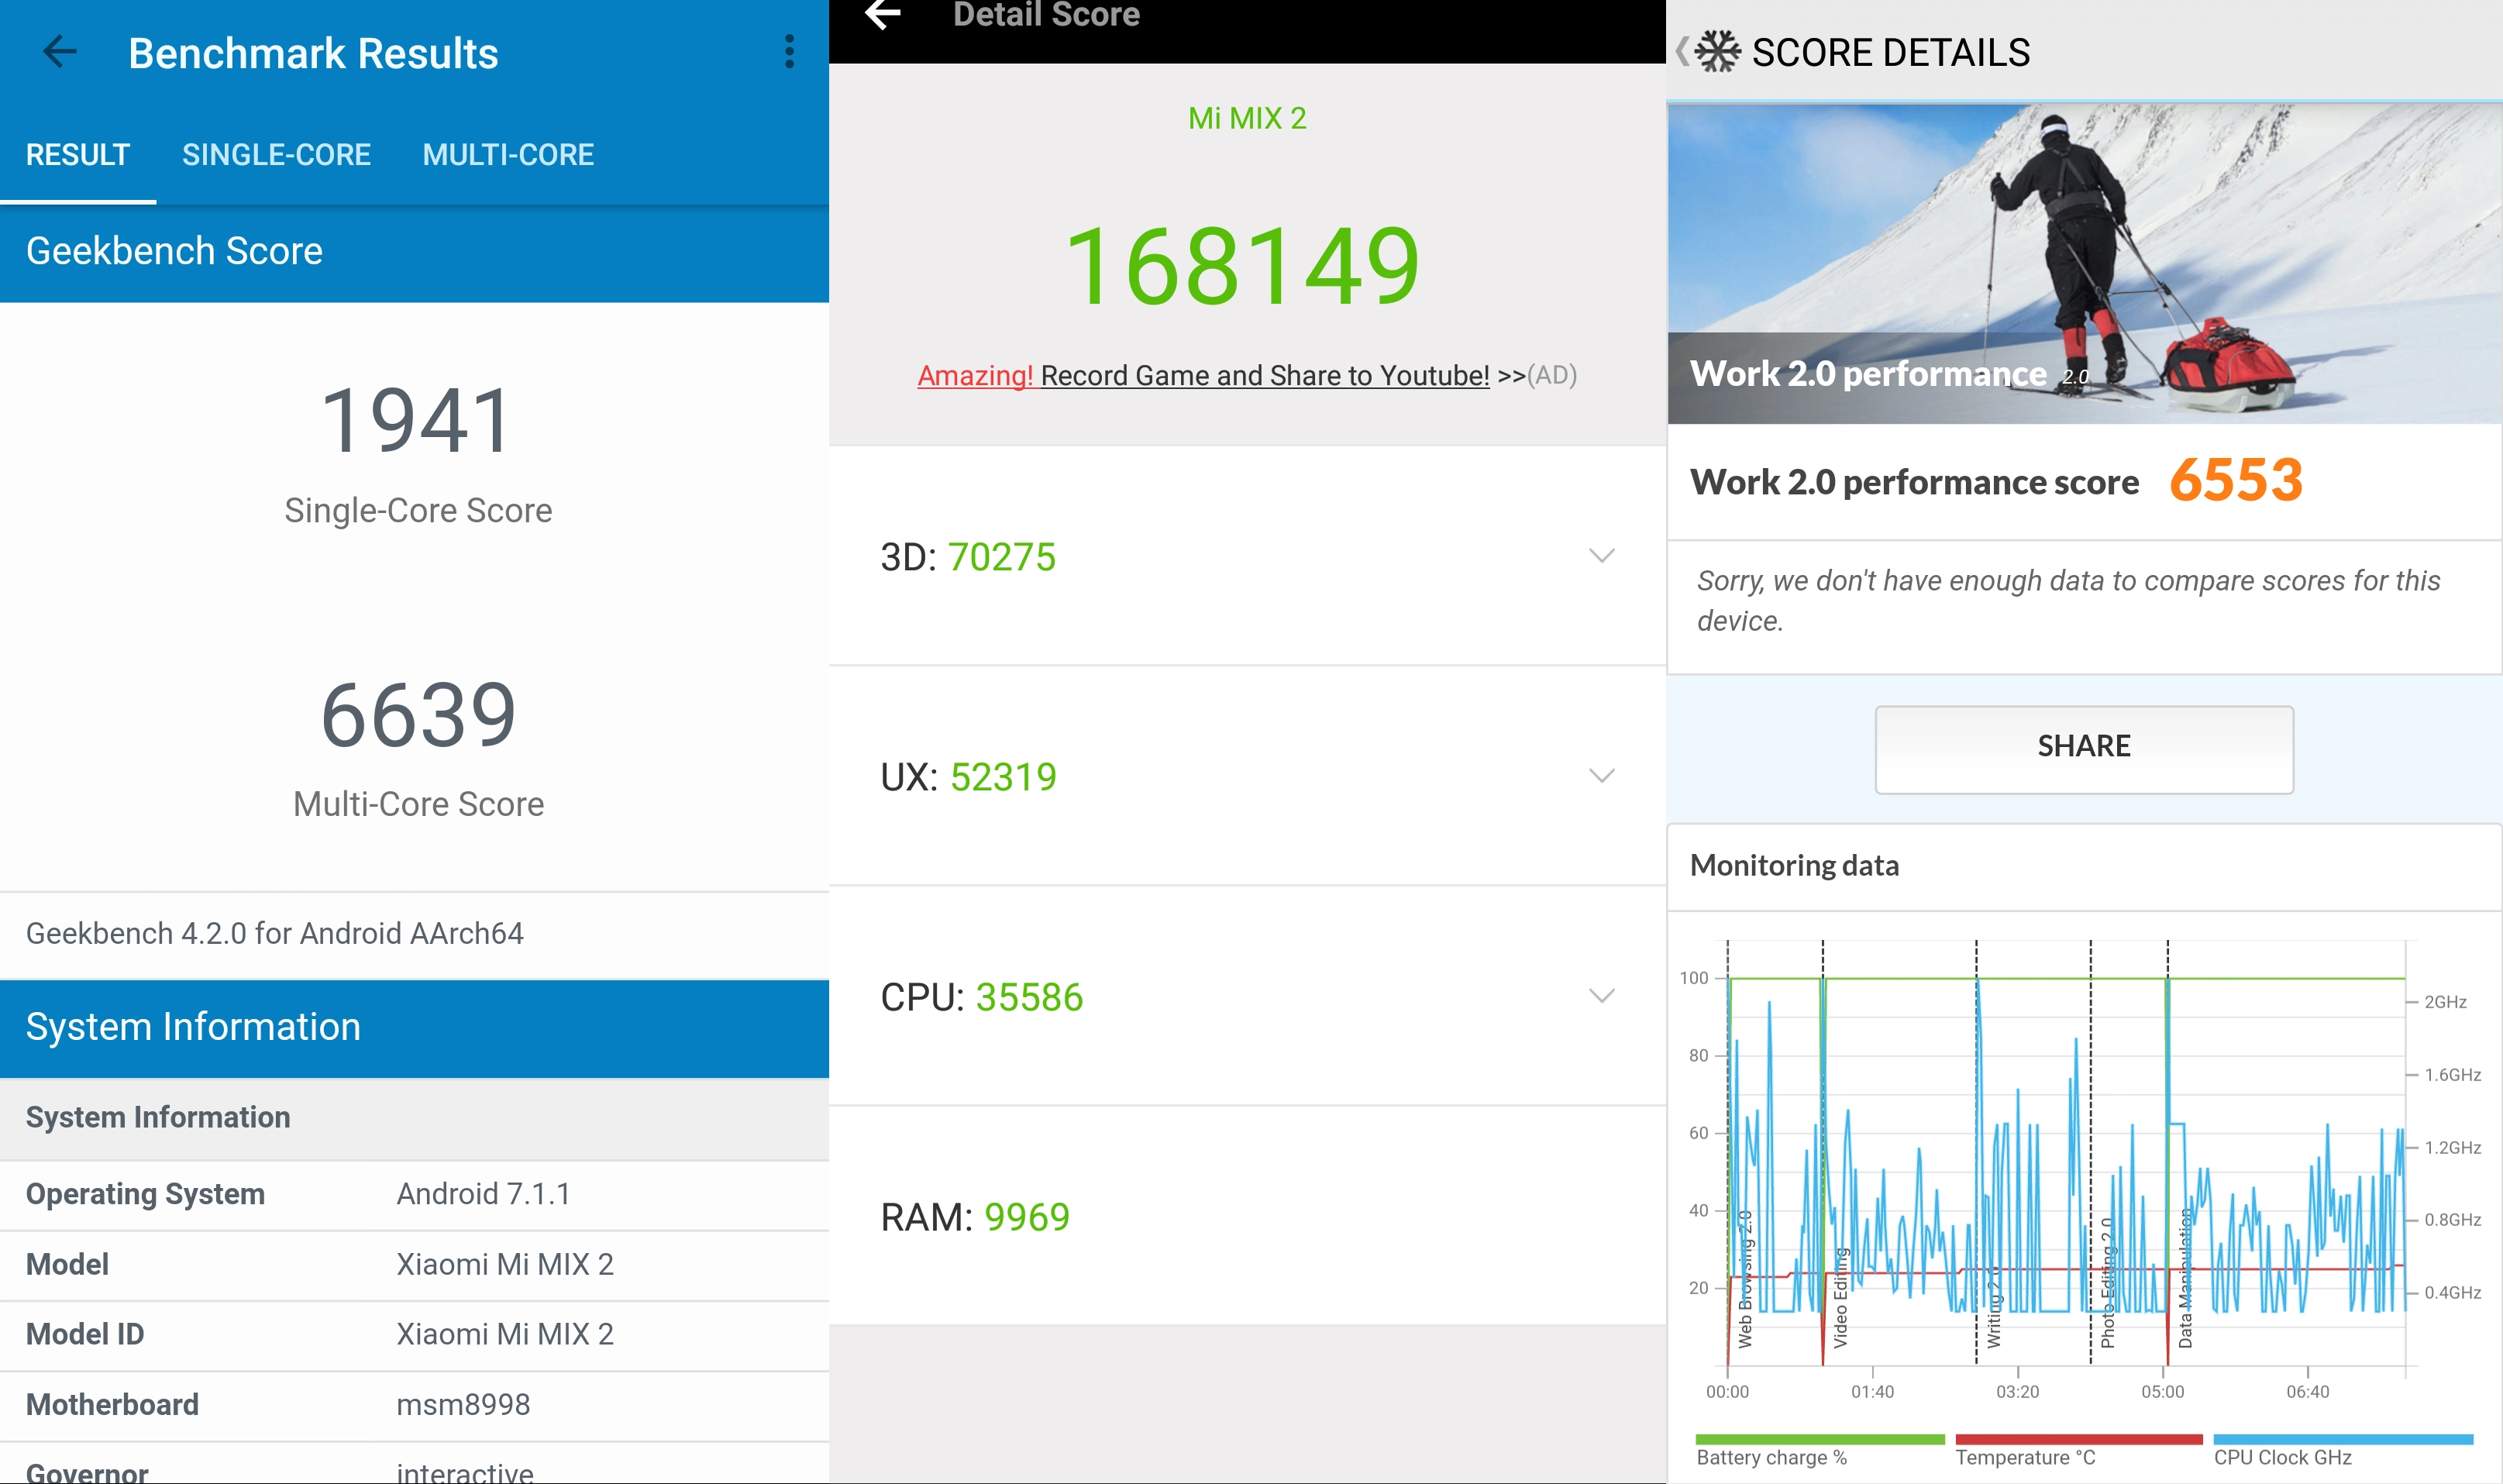Switch to the RESULT tab

[x=78, y=155]
